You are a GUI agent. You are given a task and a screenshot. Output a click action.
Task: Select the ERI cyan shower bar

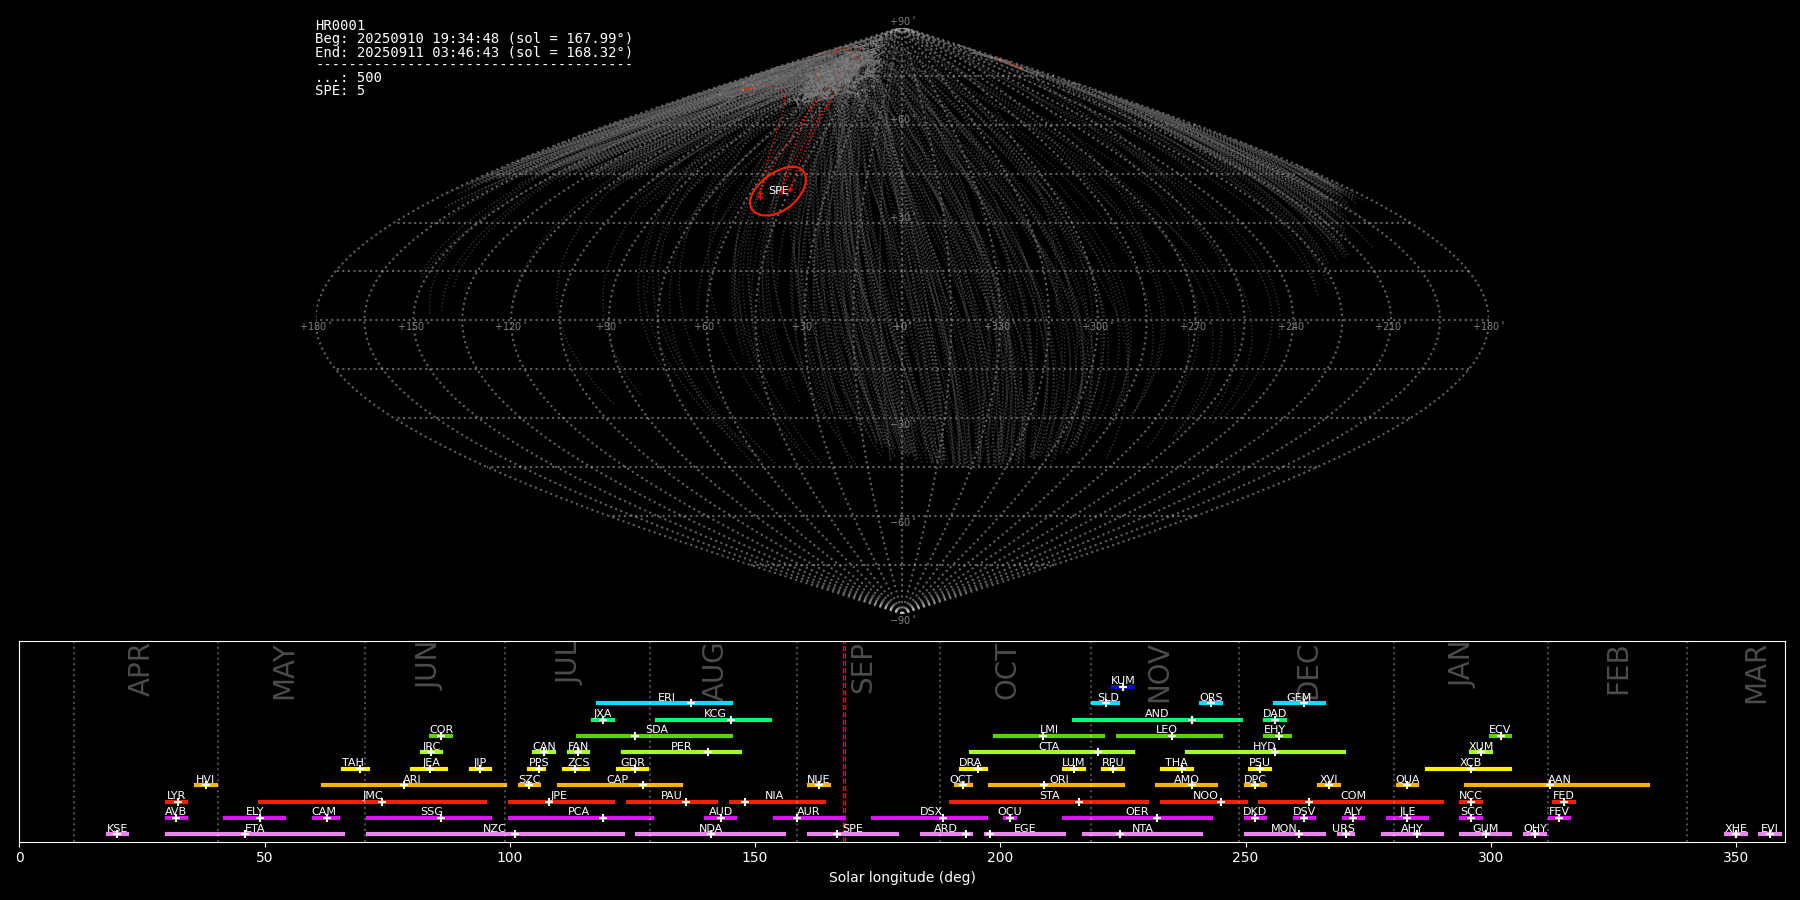click(664, 703)
